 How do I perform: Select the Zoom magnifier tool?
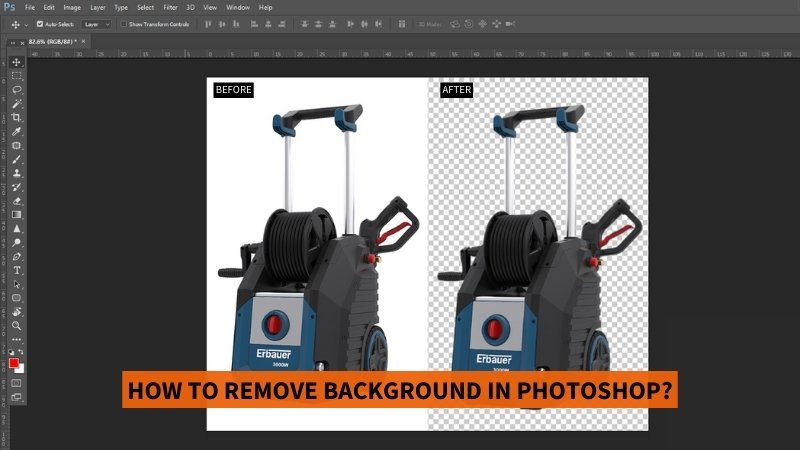(x=16, y=326)
